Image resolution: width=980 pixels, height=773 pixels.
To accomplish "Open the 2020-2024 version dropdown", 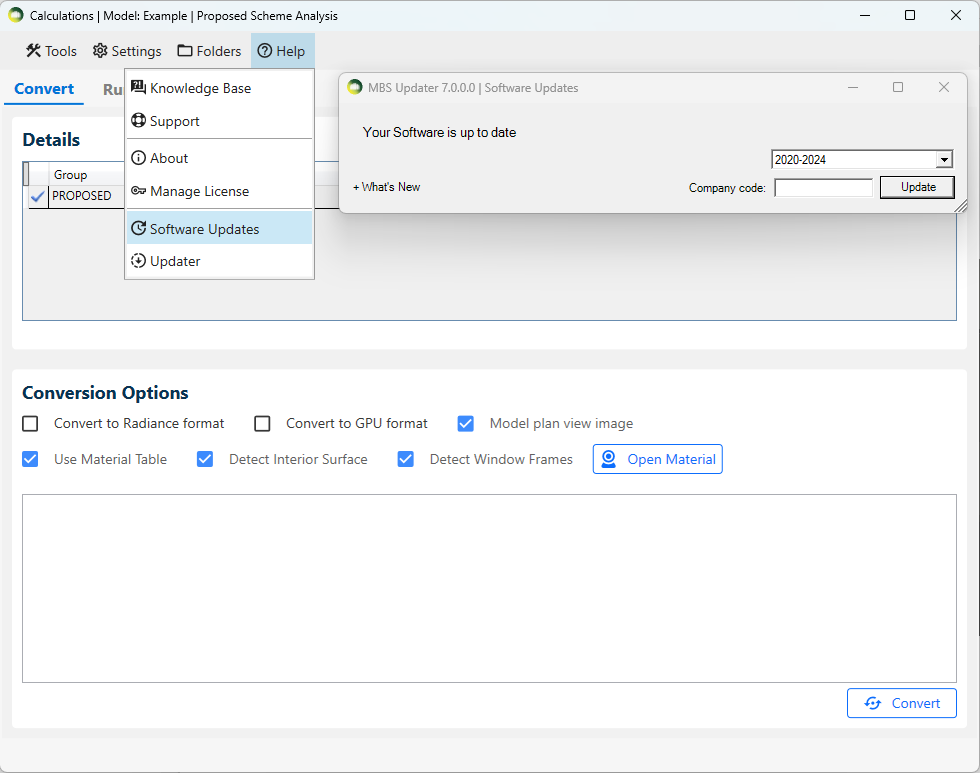I will 943,160.
